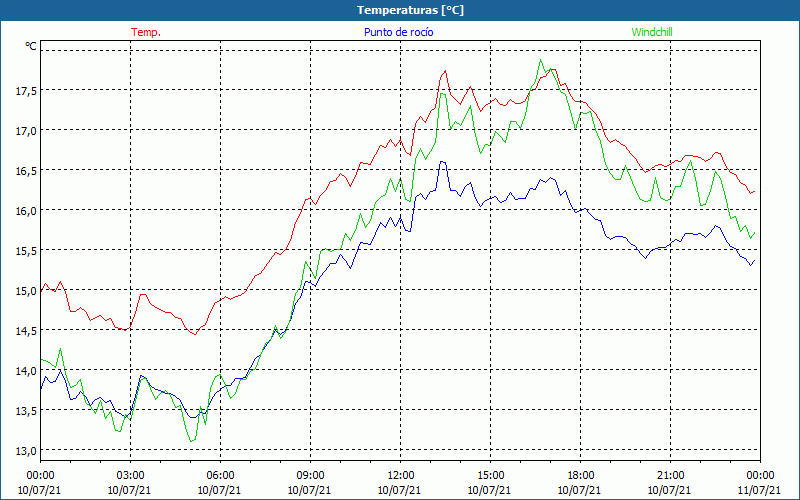Click the 06:00 time axis label
Screen dimensions: 800x500
220,476
